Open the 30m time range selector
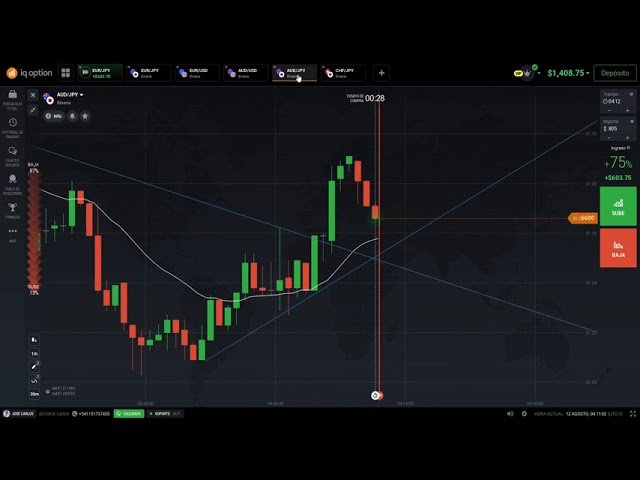This screenshot has width=640, height=480. (x=34, y=394)
